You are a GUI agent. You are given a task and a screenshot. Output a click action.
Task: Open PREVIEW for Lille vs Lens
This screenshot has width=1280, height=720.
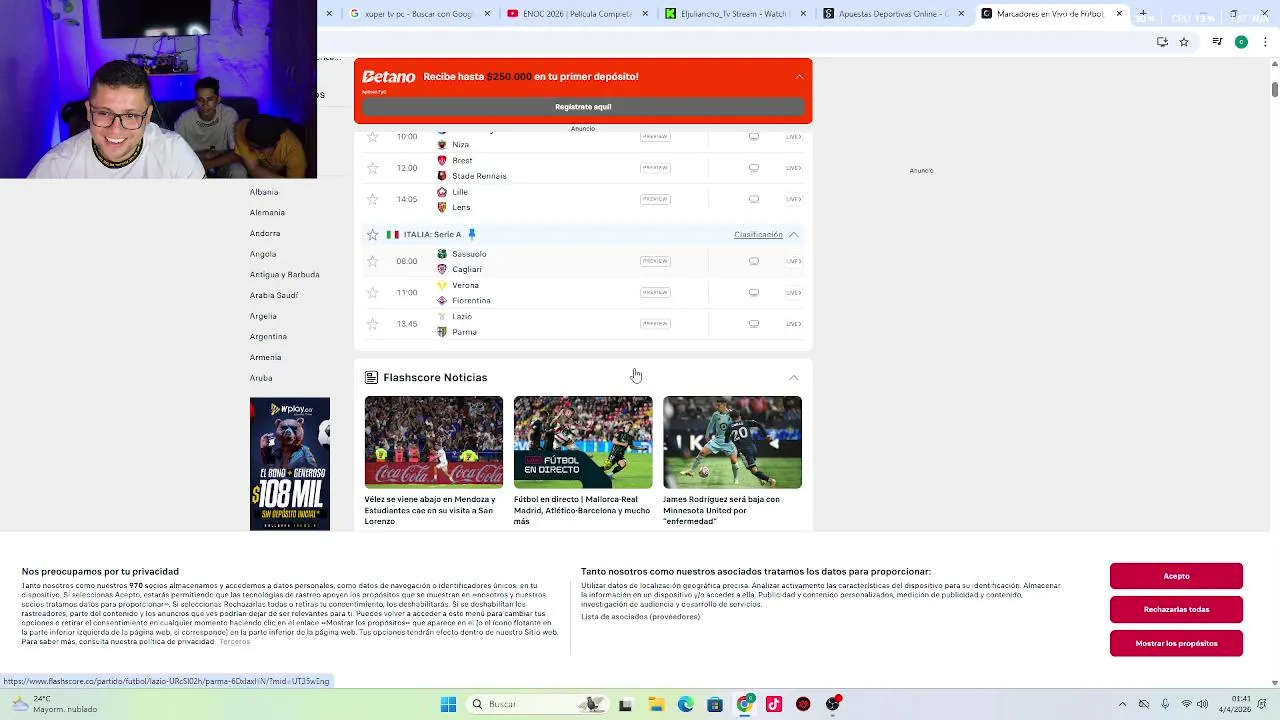point(655,199)
